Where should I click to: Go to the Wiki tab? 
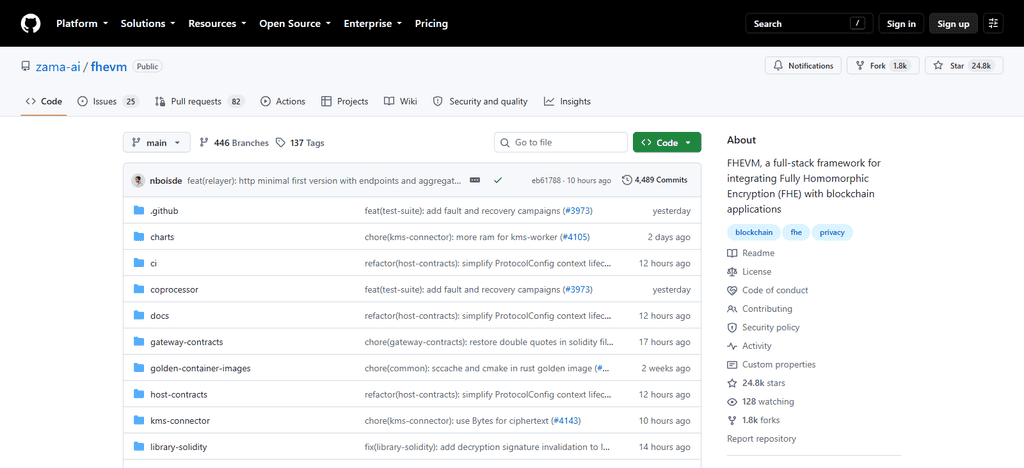point(400,101)
